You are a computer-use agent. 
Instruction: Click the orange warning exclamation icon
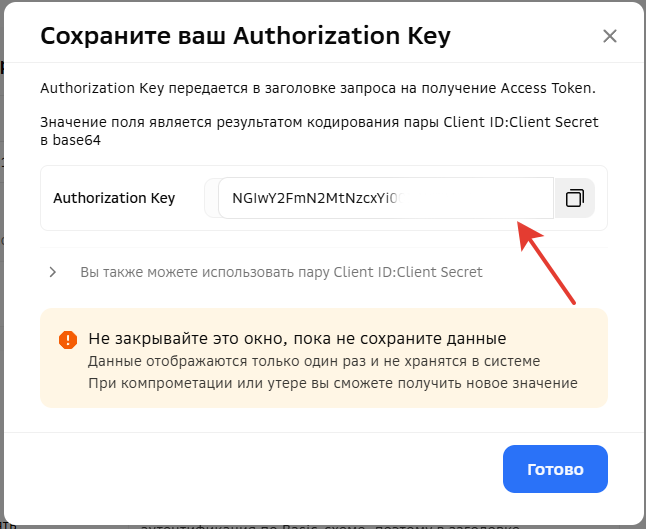[x=67, y=340]
